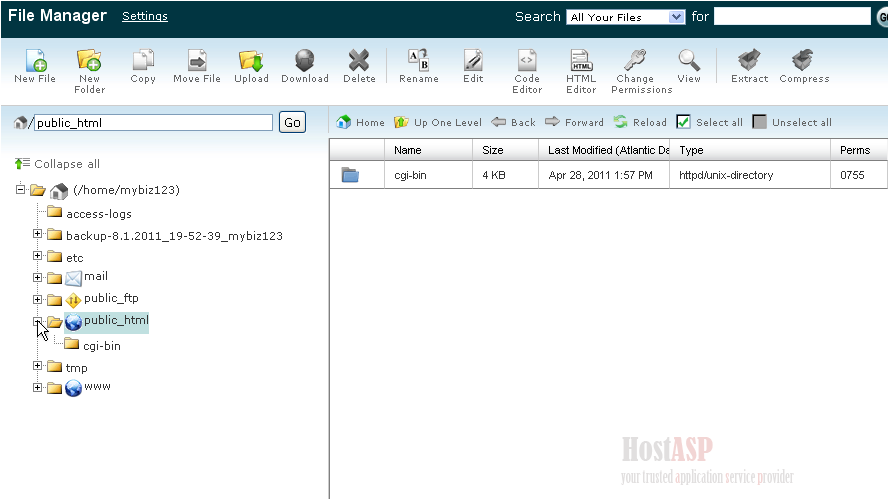Click the directory path input field
The height and width of the screenshot is (500, 889).
(153, 123)
